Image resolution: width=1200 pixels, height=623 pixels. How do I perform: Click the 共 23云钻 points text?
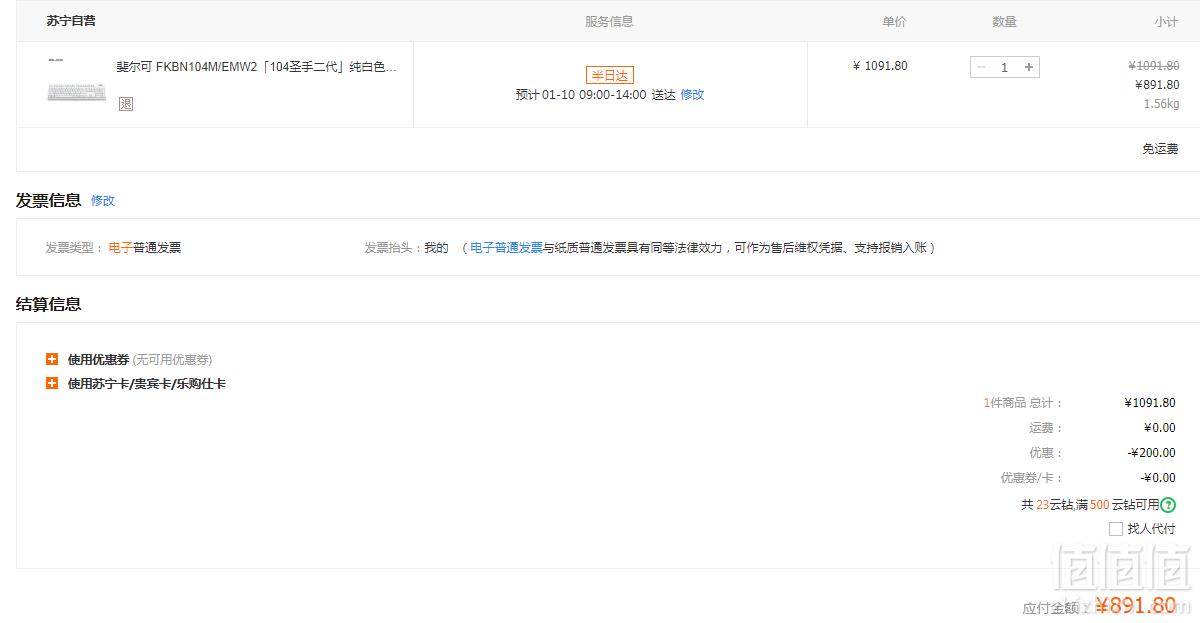[x=1048, y=505]
